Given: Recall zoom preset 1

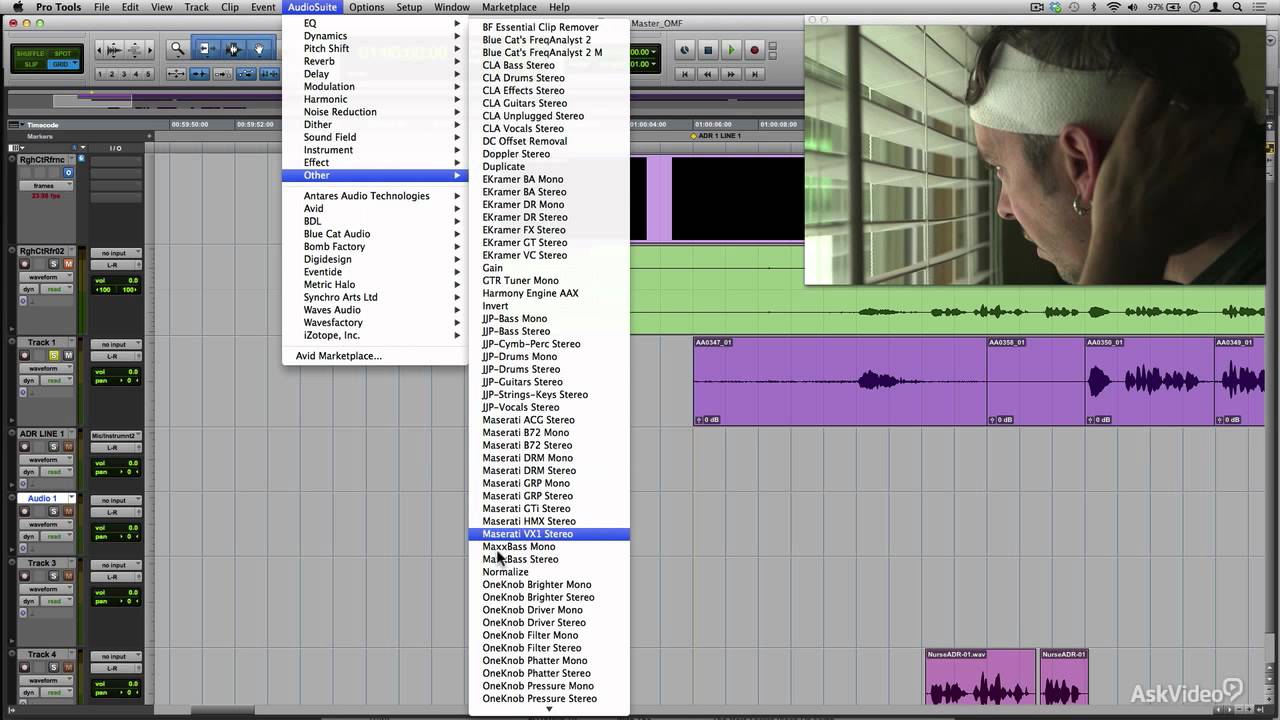Looking at the screenshot, I should (101, 74).
